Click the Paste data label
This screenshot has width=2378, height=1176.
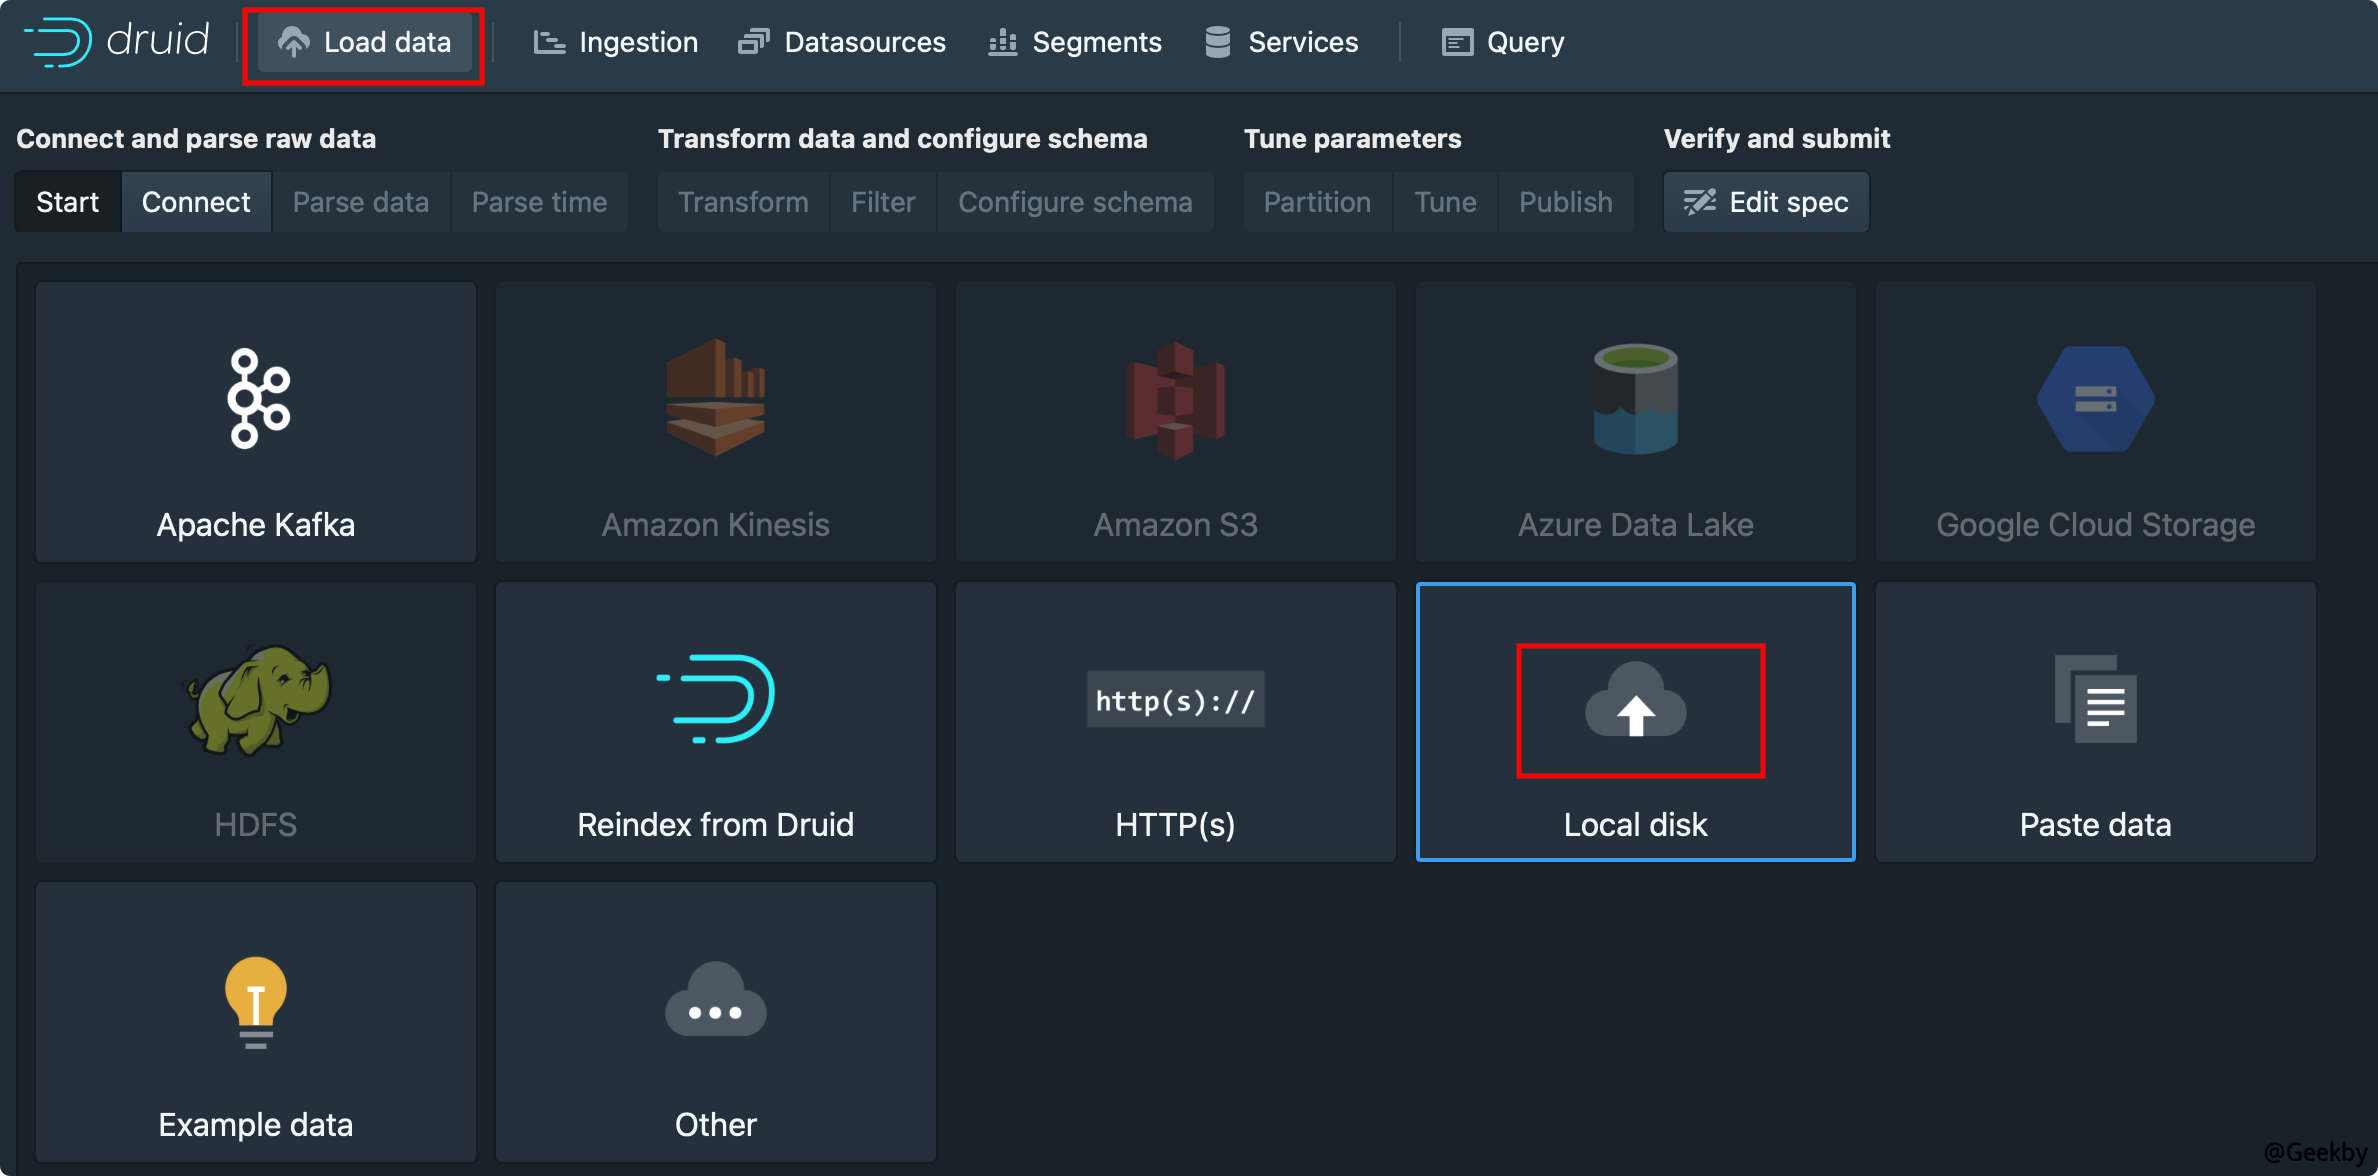tap(2096, 825)
